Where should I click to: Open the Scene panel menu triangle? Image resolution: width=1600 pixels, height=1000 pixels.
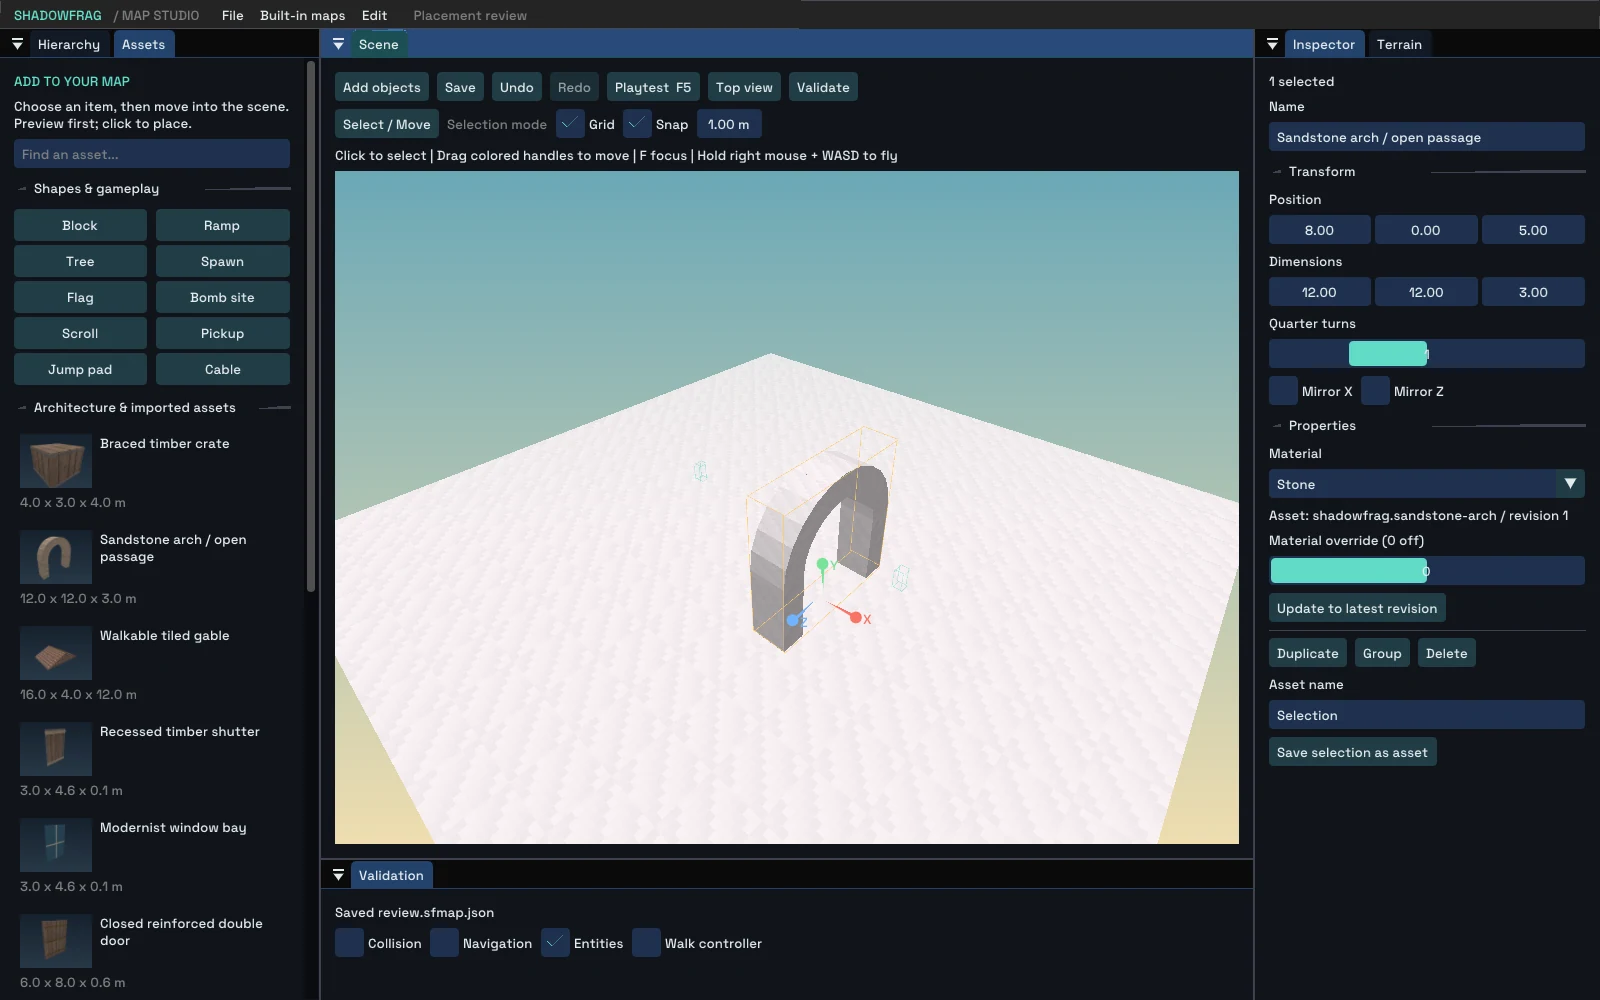[338, 44]
